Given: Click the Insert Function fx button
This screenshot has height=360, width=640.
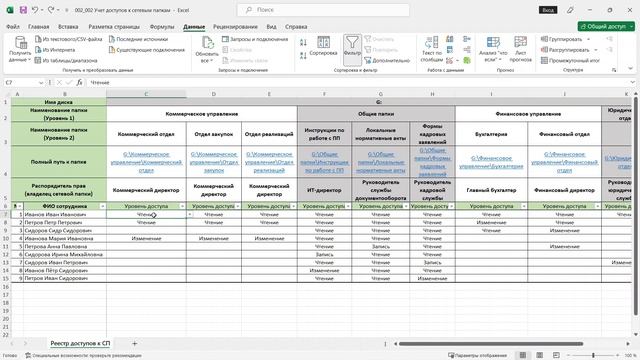Looking at the screenshot, I should pyautogui.click(x=80, y=82).
